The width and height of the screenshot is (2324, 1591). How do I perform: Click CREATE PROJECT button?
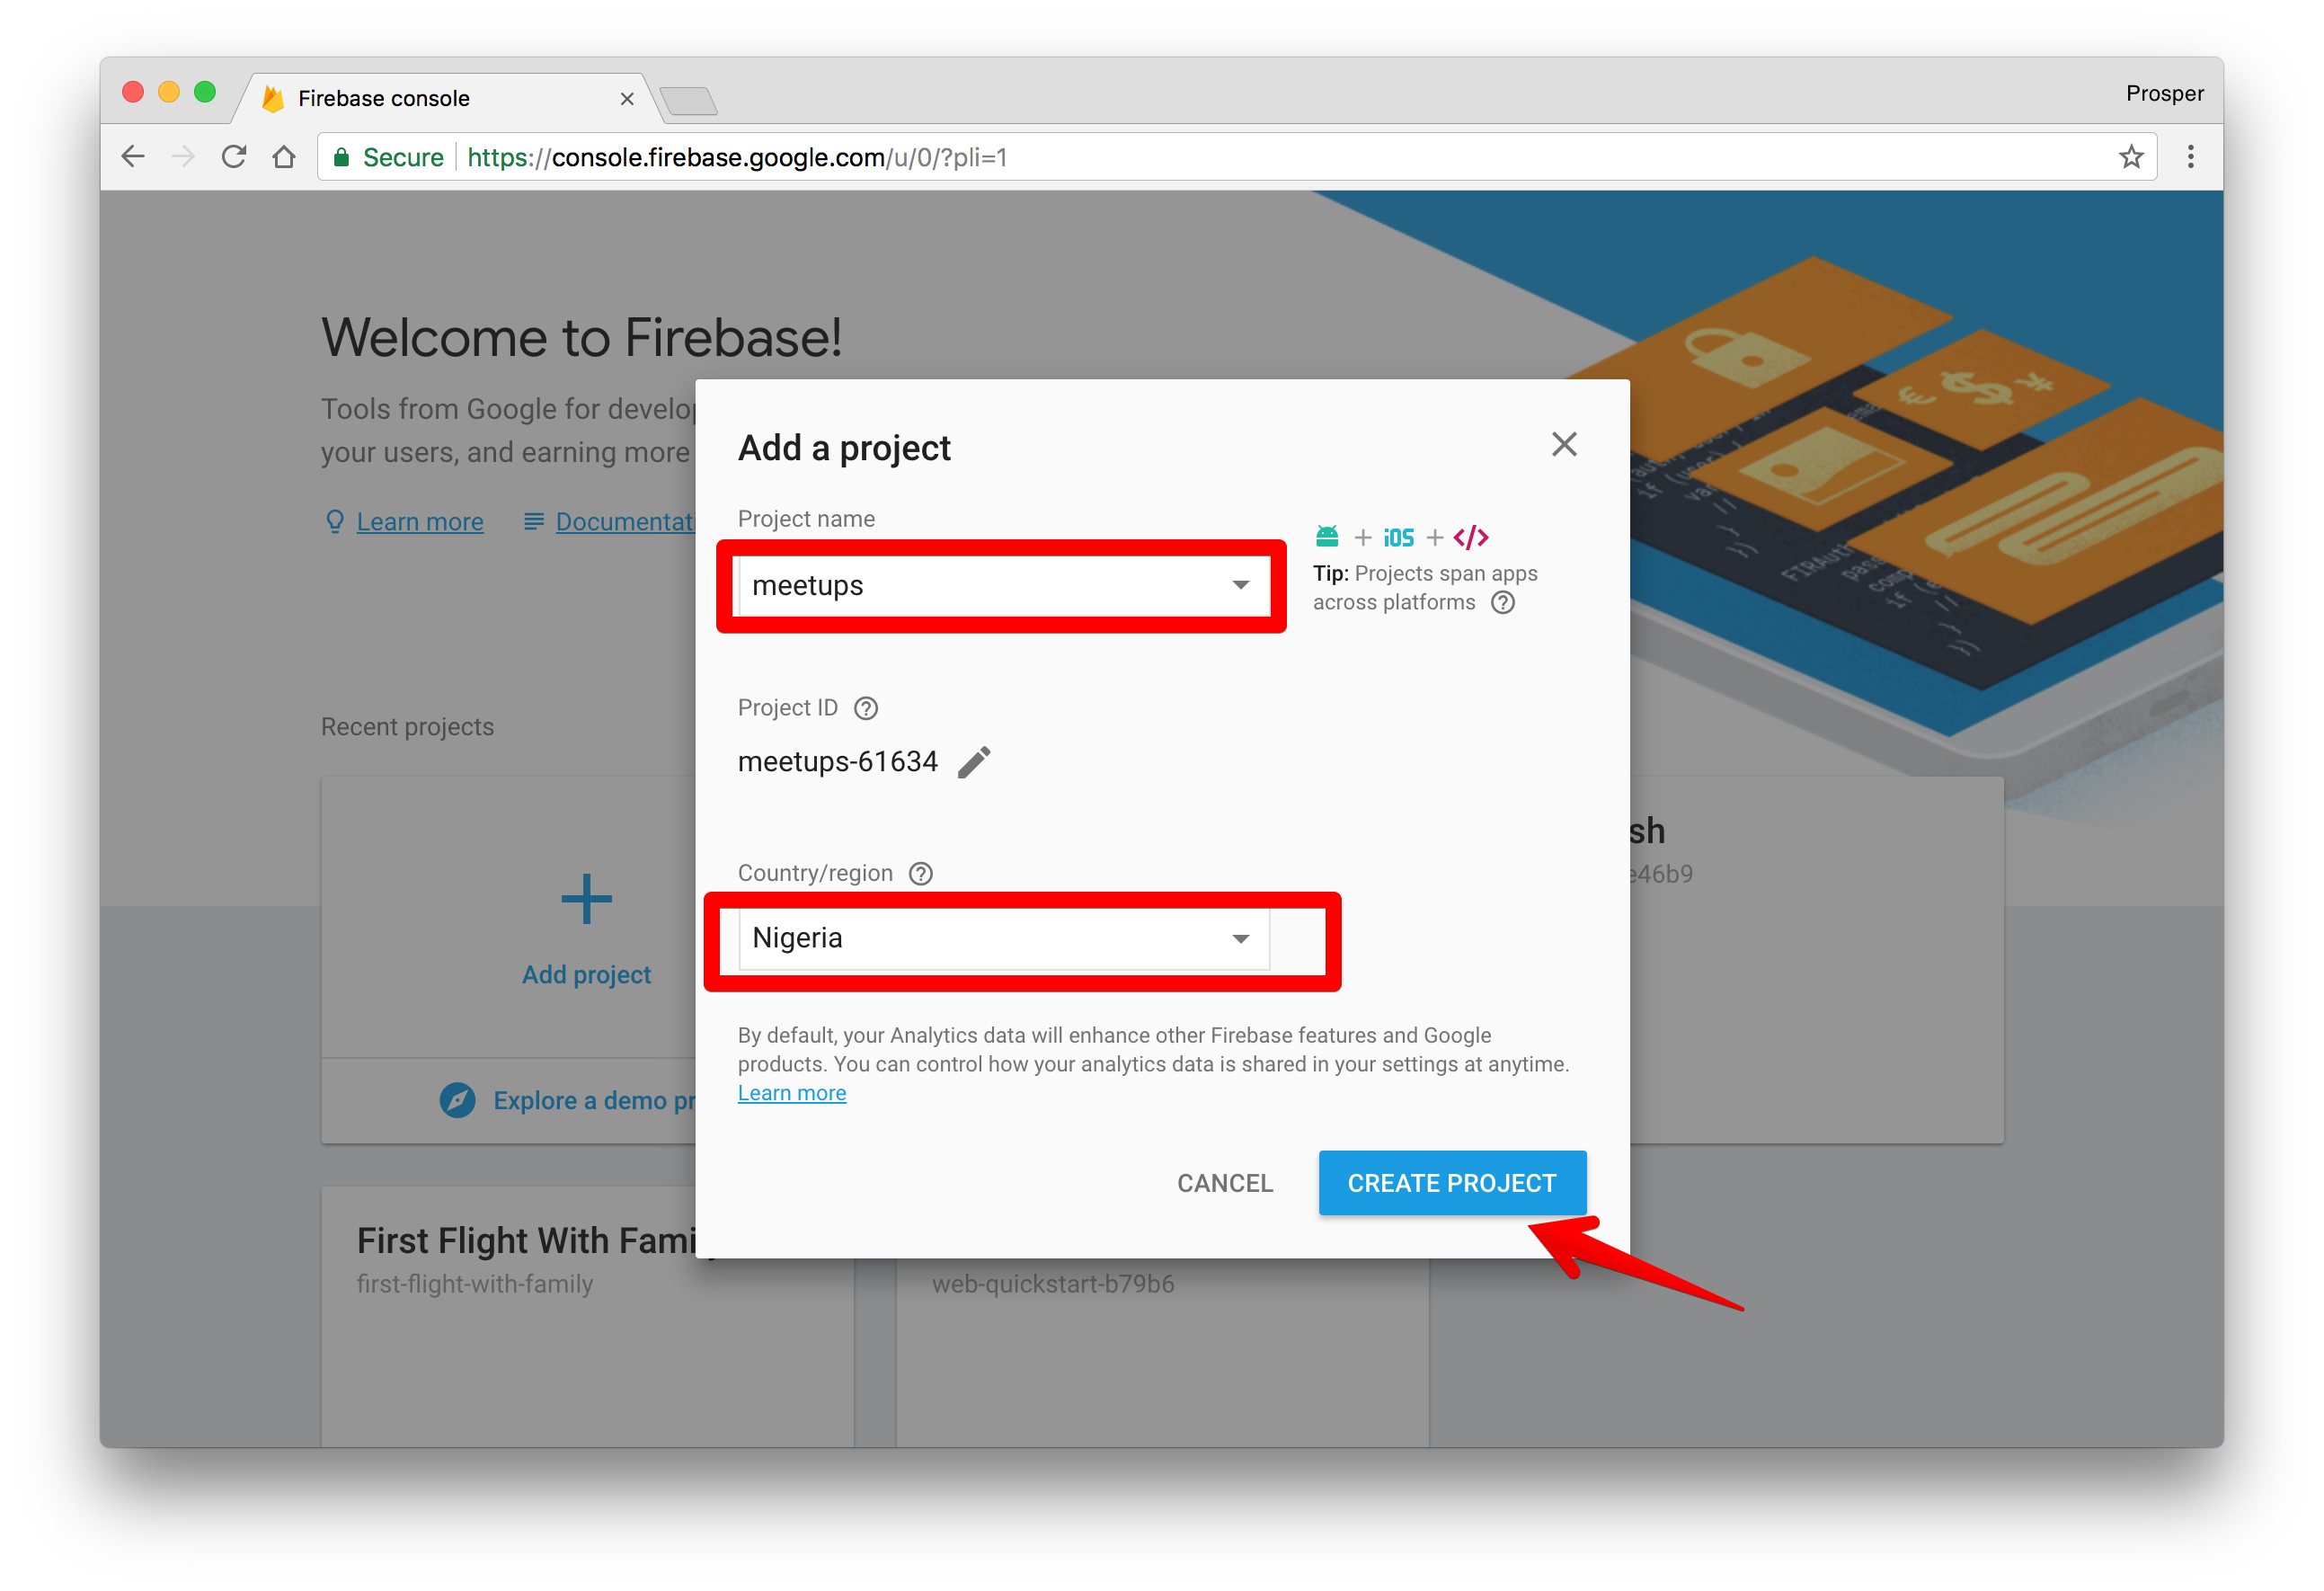pyautogui.click(x=1448, y=1181)
